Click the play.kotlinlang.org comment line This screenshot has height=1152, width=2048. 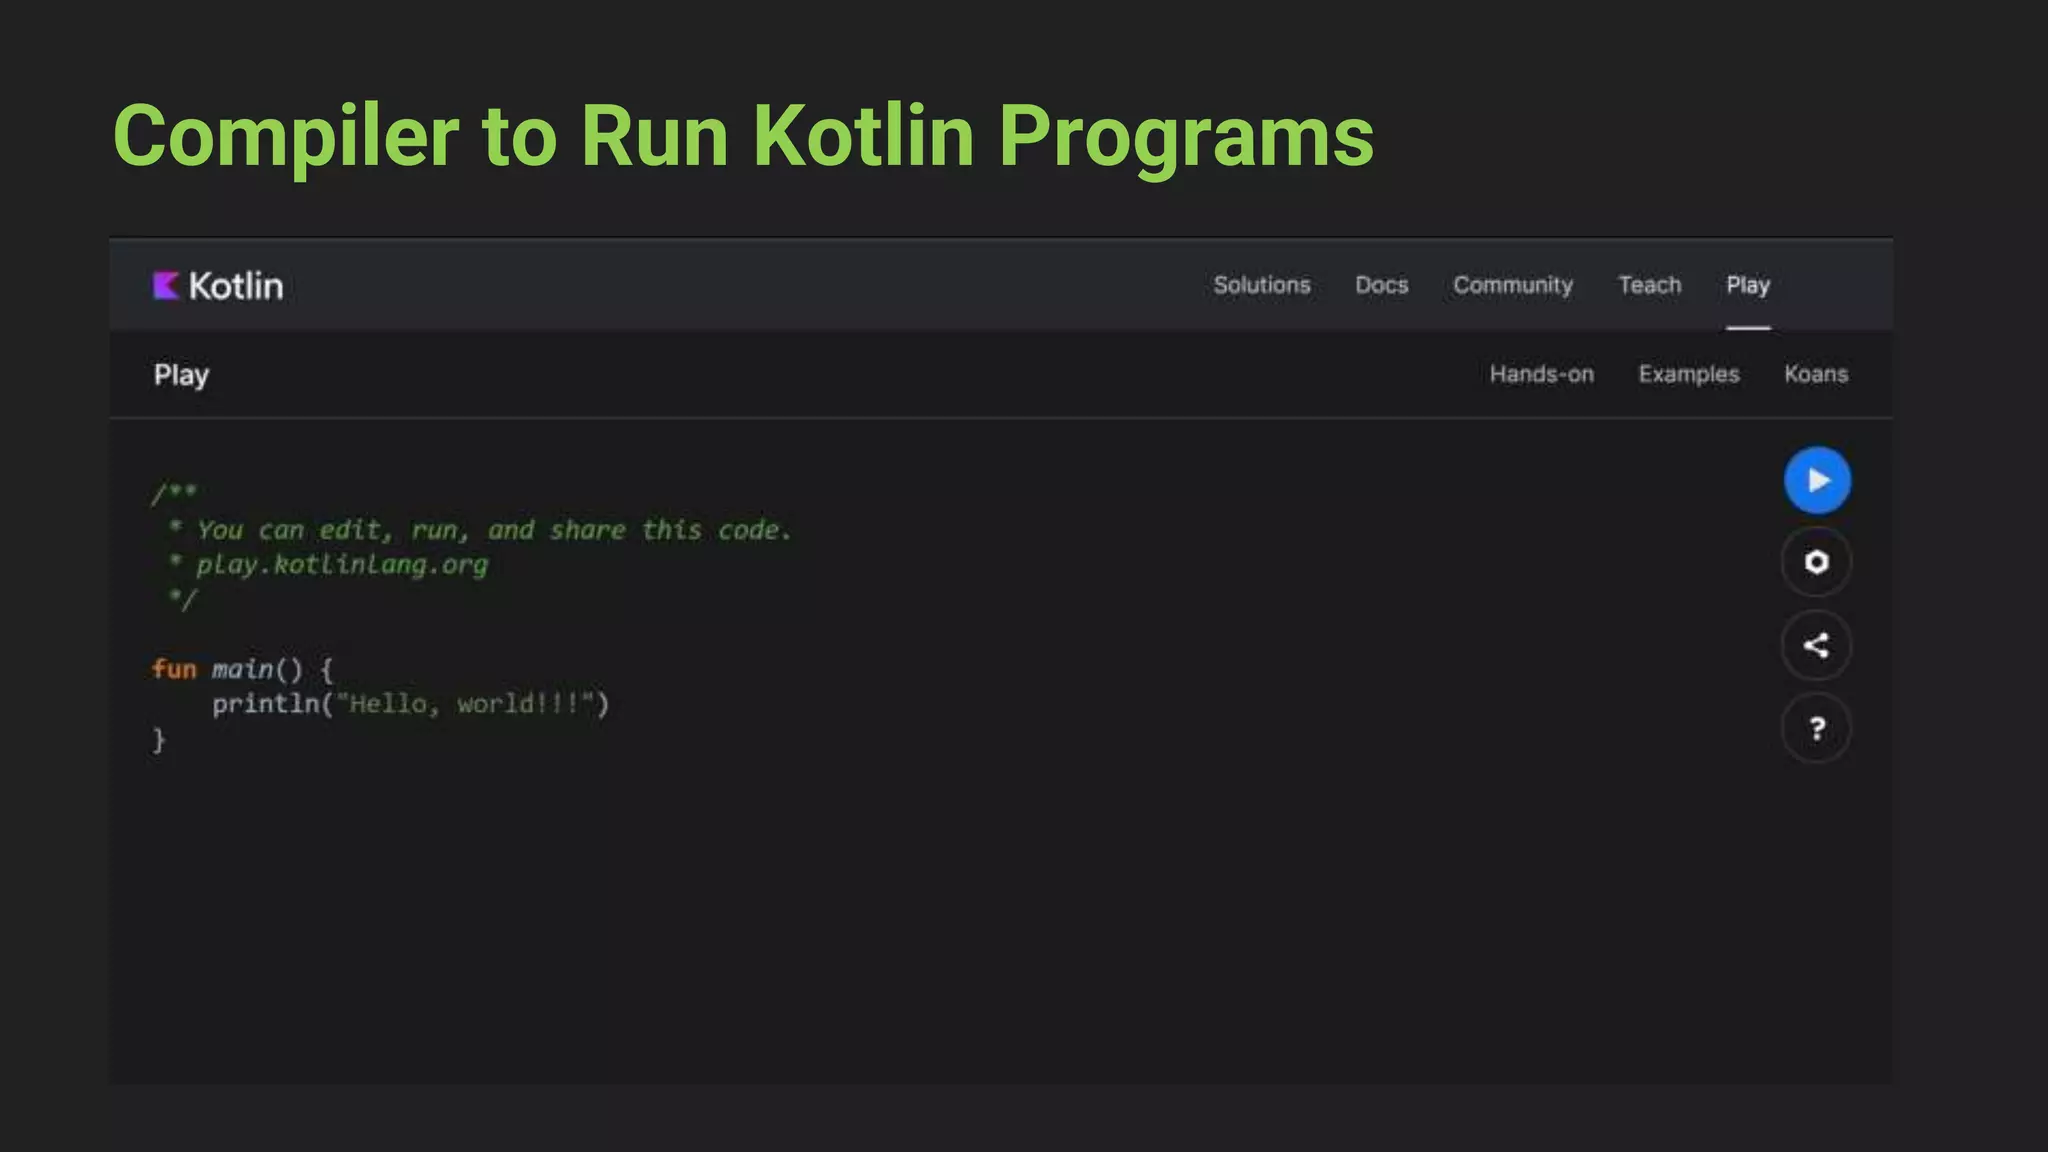tap(340, 565)
